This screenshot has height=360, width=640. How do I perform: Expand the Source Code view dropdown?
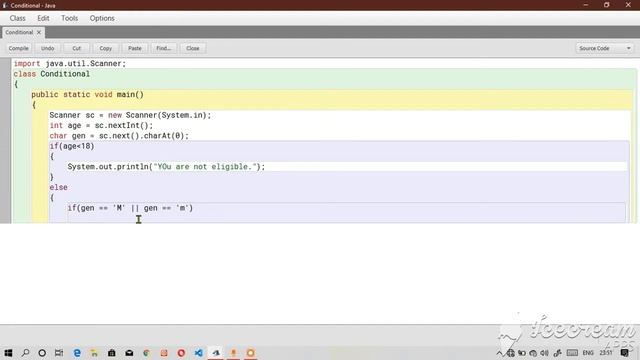[x=605, y=48]
